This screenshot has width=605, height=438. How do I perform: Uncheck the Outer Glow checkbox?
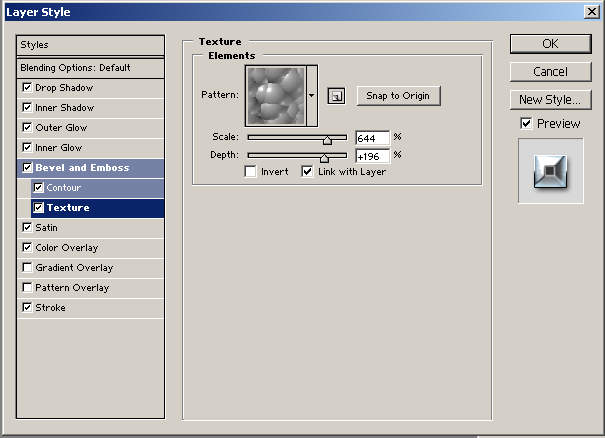click(27, 127)
